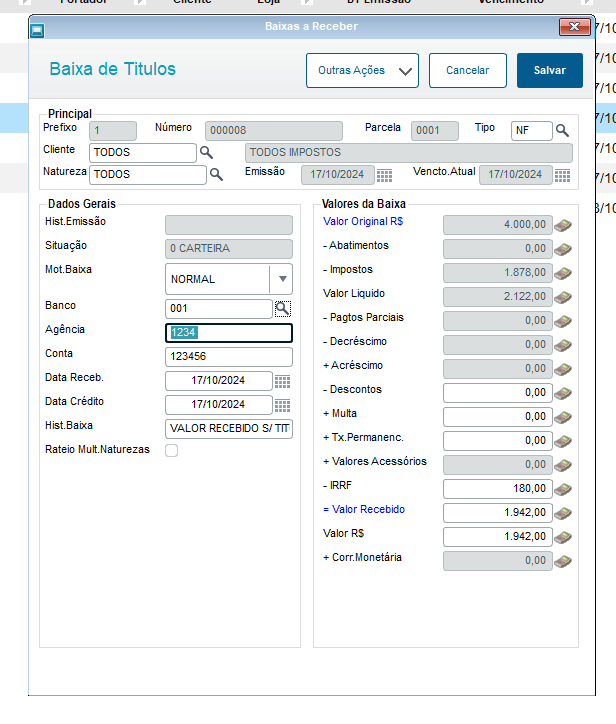Click the Valor Recebido value field

(x=497, y=513)
